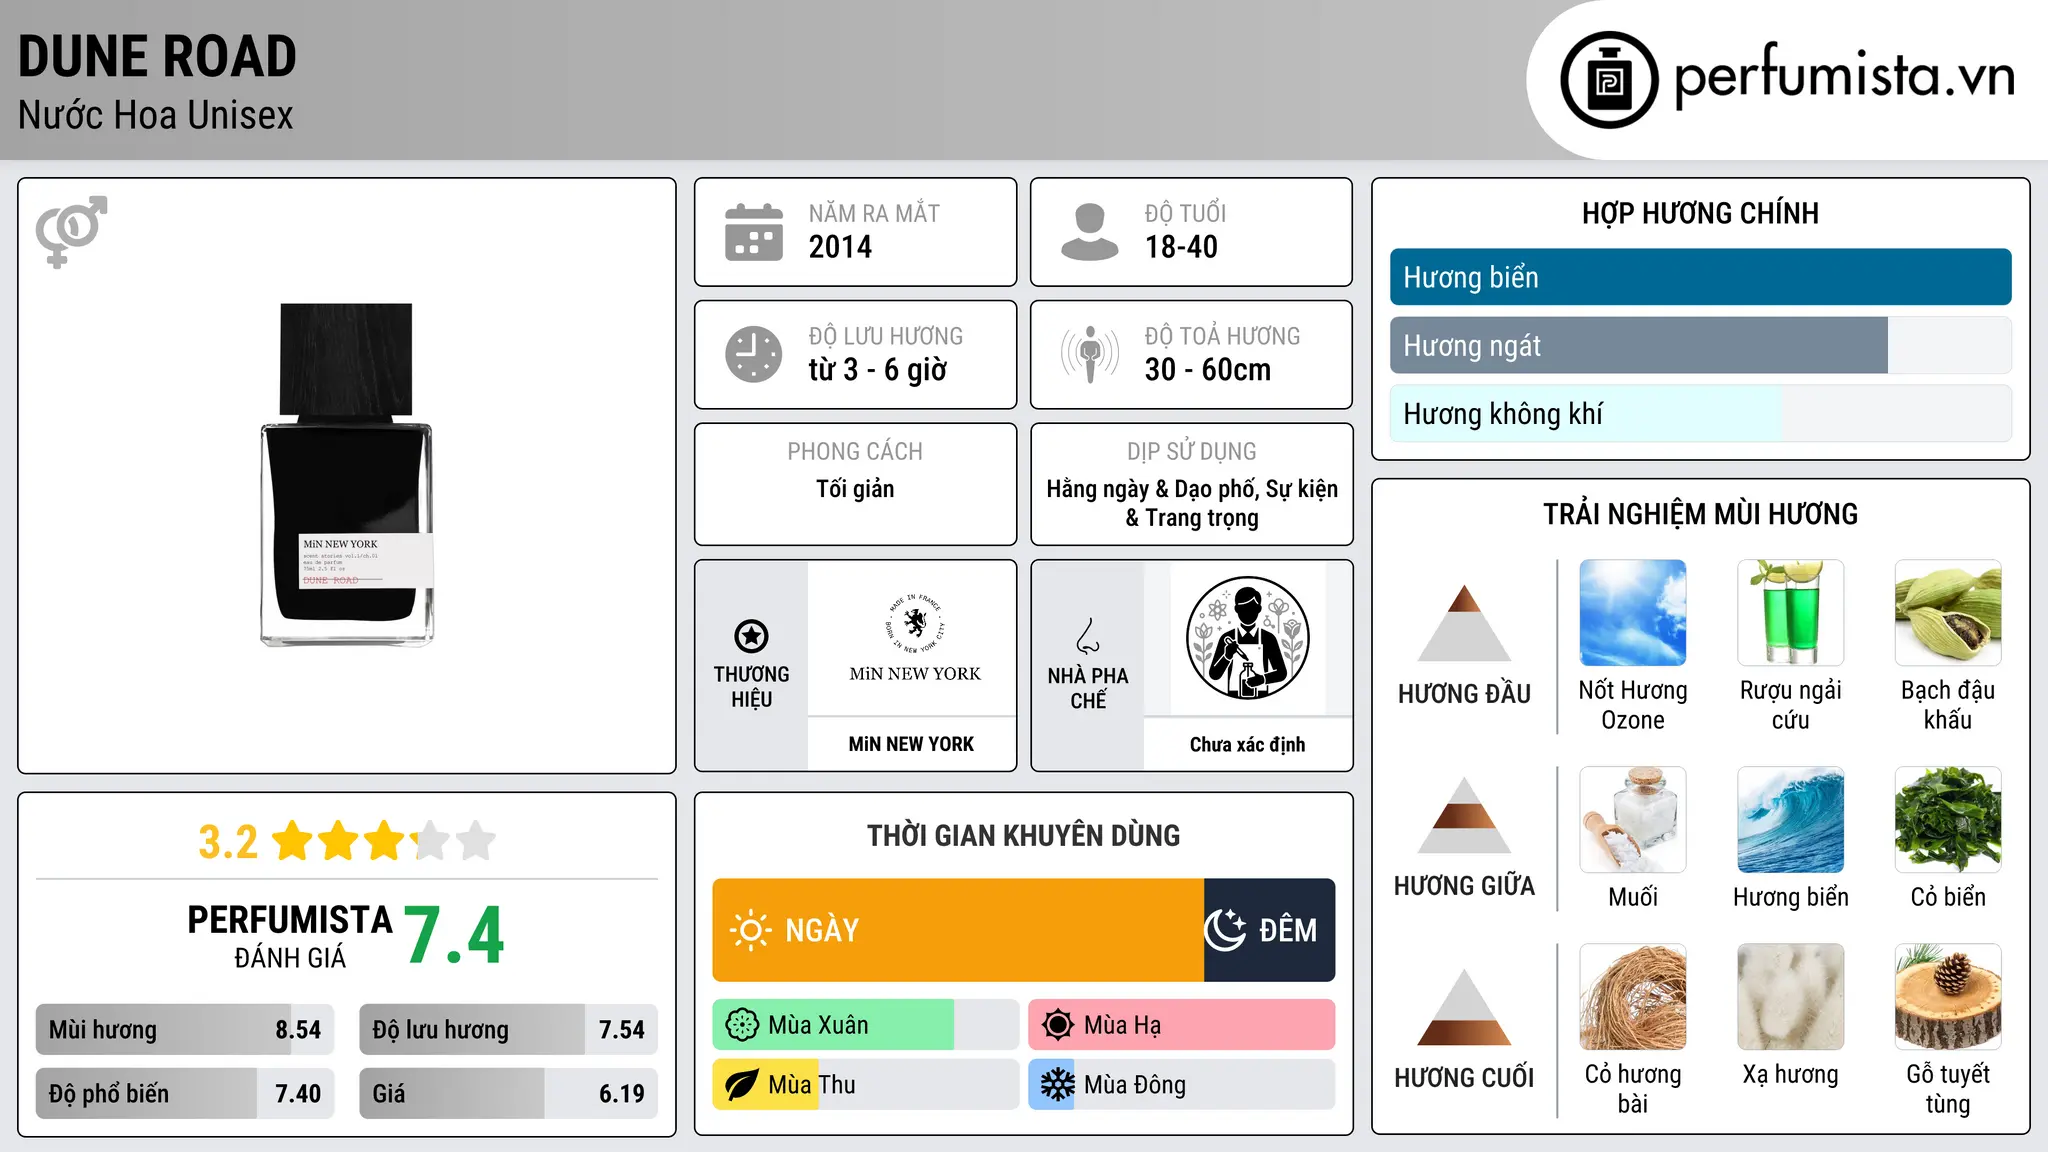
Task: Click the Hương đầu pyramid icon
Action: [1464, 623]
